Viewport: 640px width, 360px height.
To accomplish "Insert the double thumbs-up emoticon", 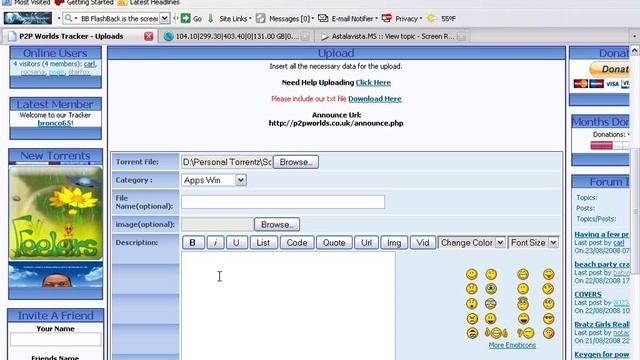I will coord(496,333).
